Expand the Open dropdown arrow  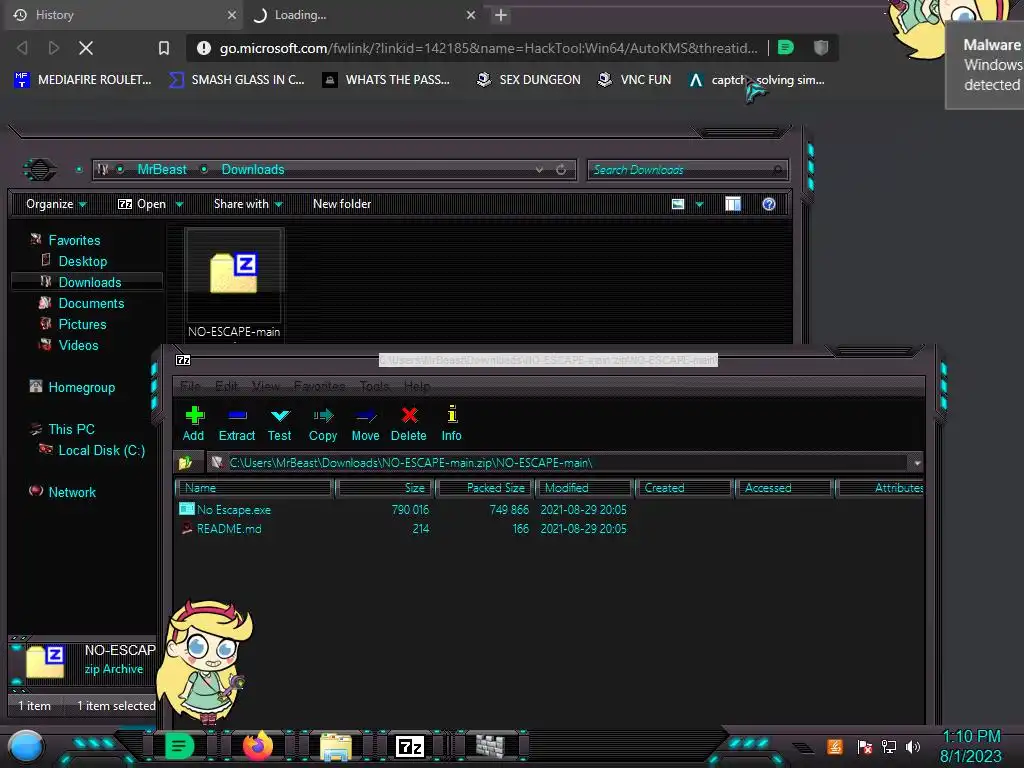pyautogui.click(x=180, y=204)
